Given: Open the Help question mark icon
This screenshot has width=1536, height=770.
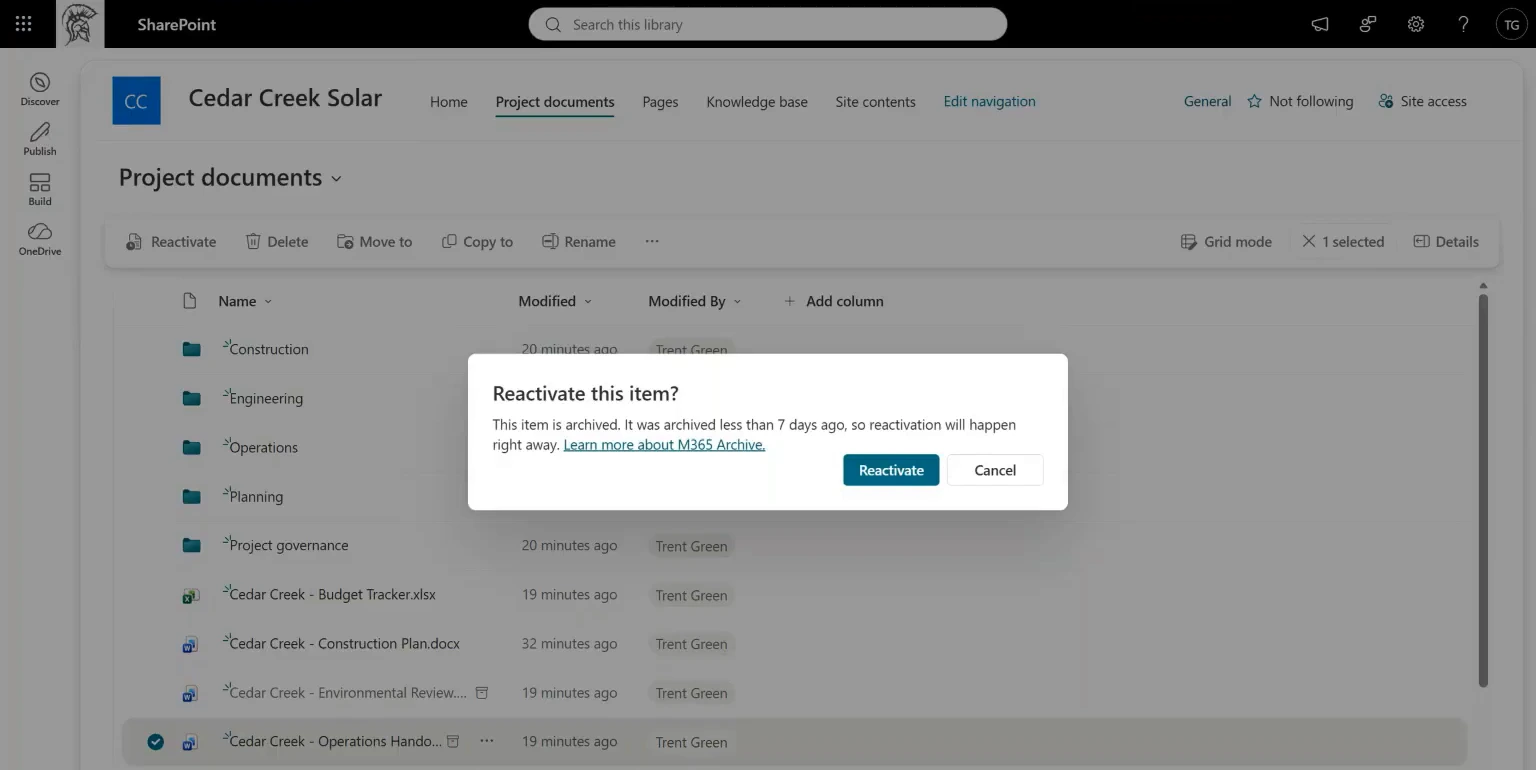Looking at the screenshot, I should 1464,24.
